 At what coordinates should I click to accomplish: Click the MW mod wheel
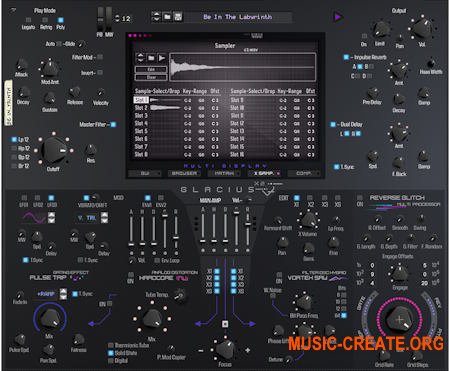(x=109, y=18)
